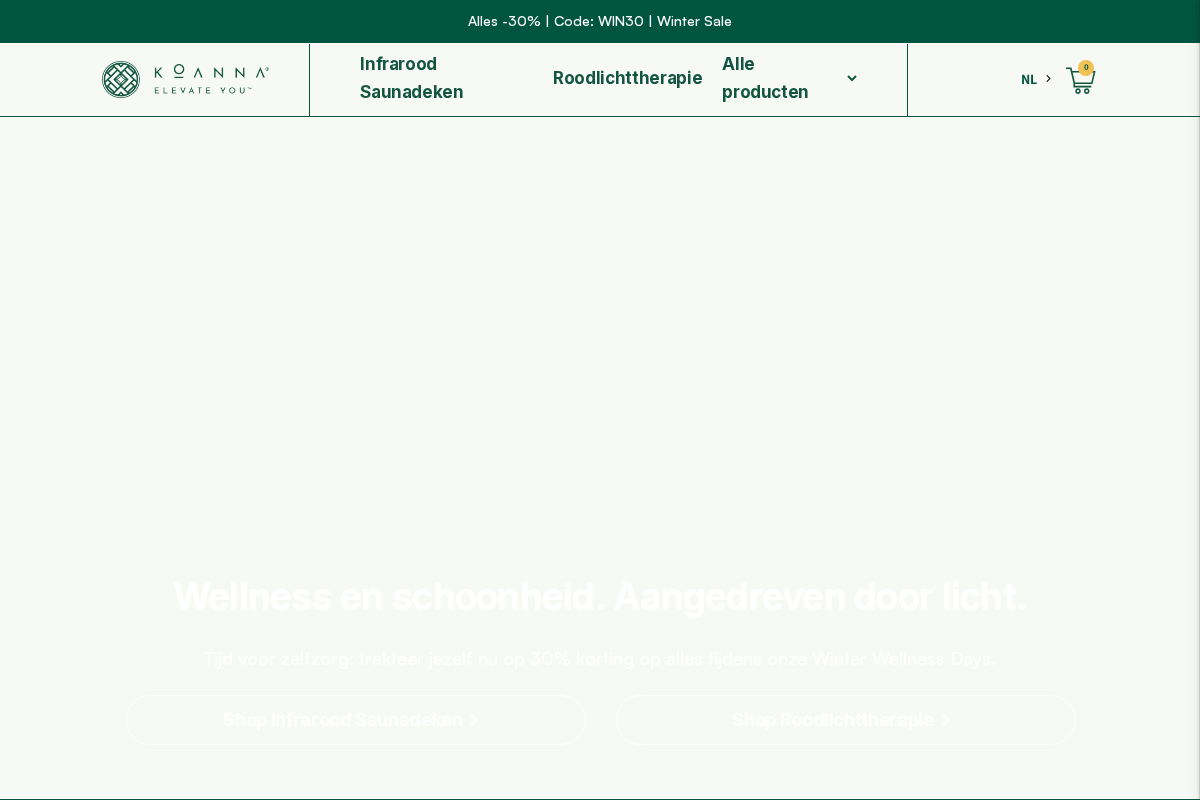Select Alle producten in the top navigation
This screenshot has height=800, width=1200.
tap(766, 78)
